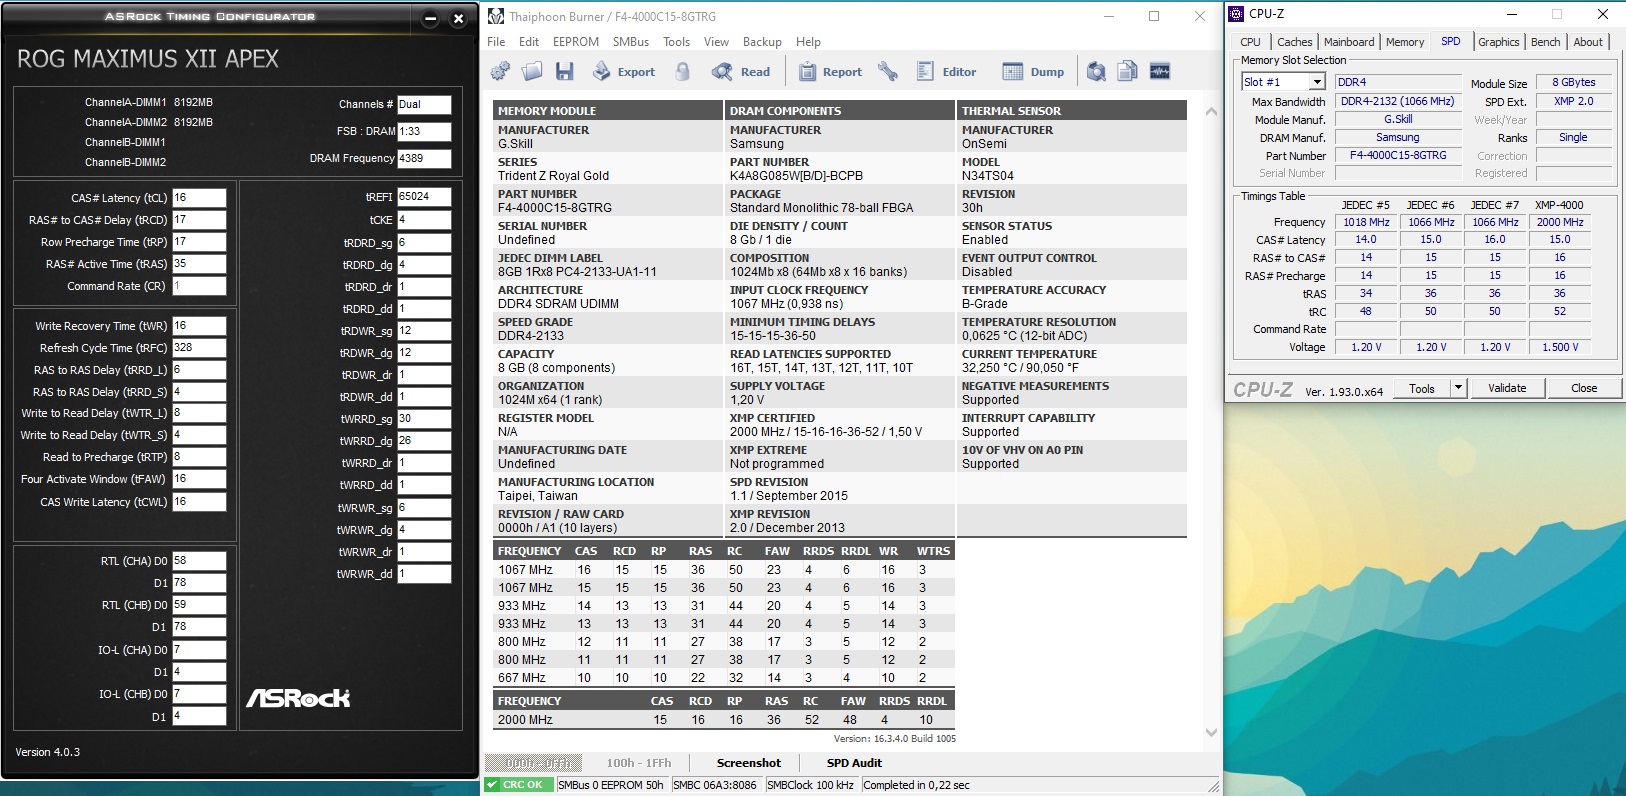Screen dimensions: 1626x796
Task: Click the CRC OK status indicator
Action: (519, 785)
